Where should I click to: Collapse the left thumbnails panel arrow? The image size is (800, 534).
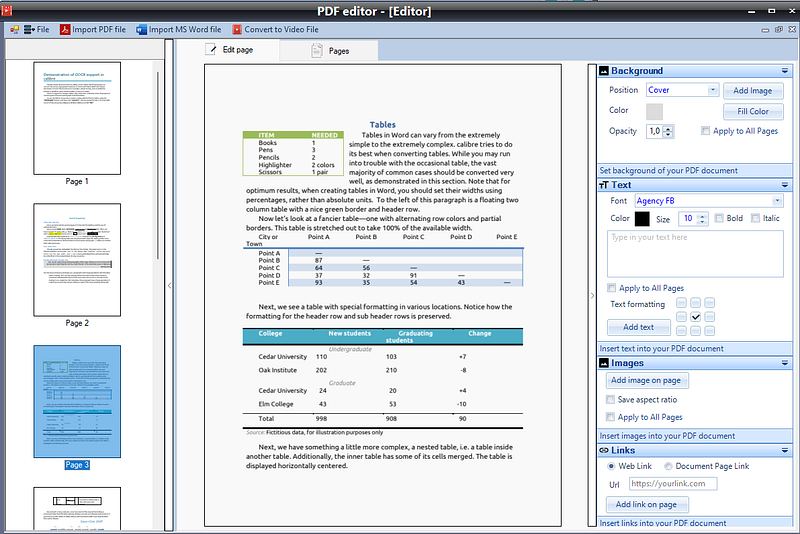[169, 286]
